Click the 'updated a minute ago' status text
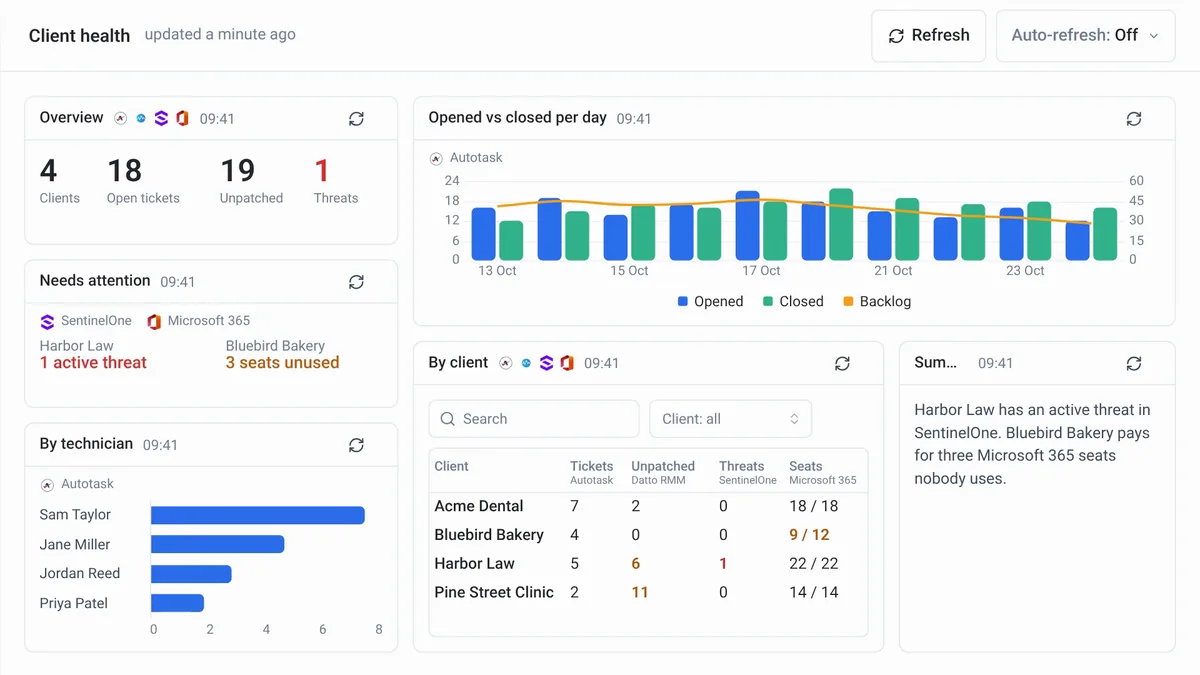1200x675 pixels. 220,34
